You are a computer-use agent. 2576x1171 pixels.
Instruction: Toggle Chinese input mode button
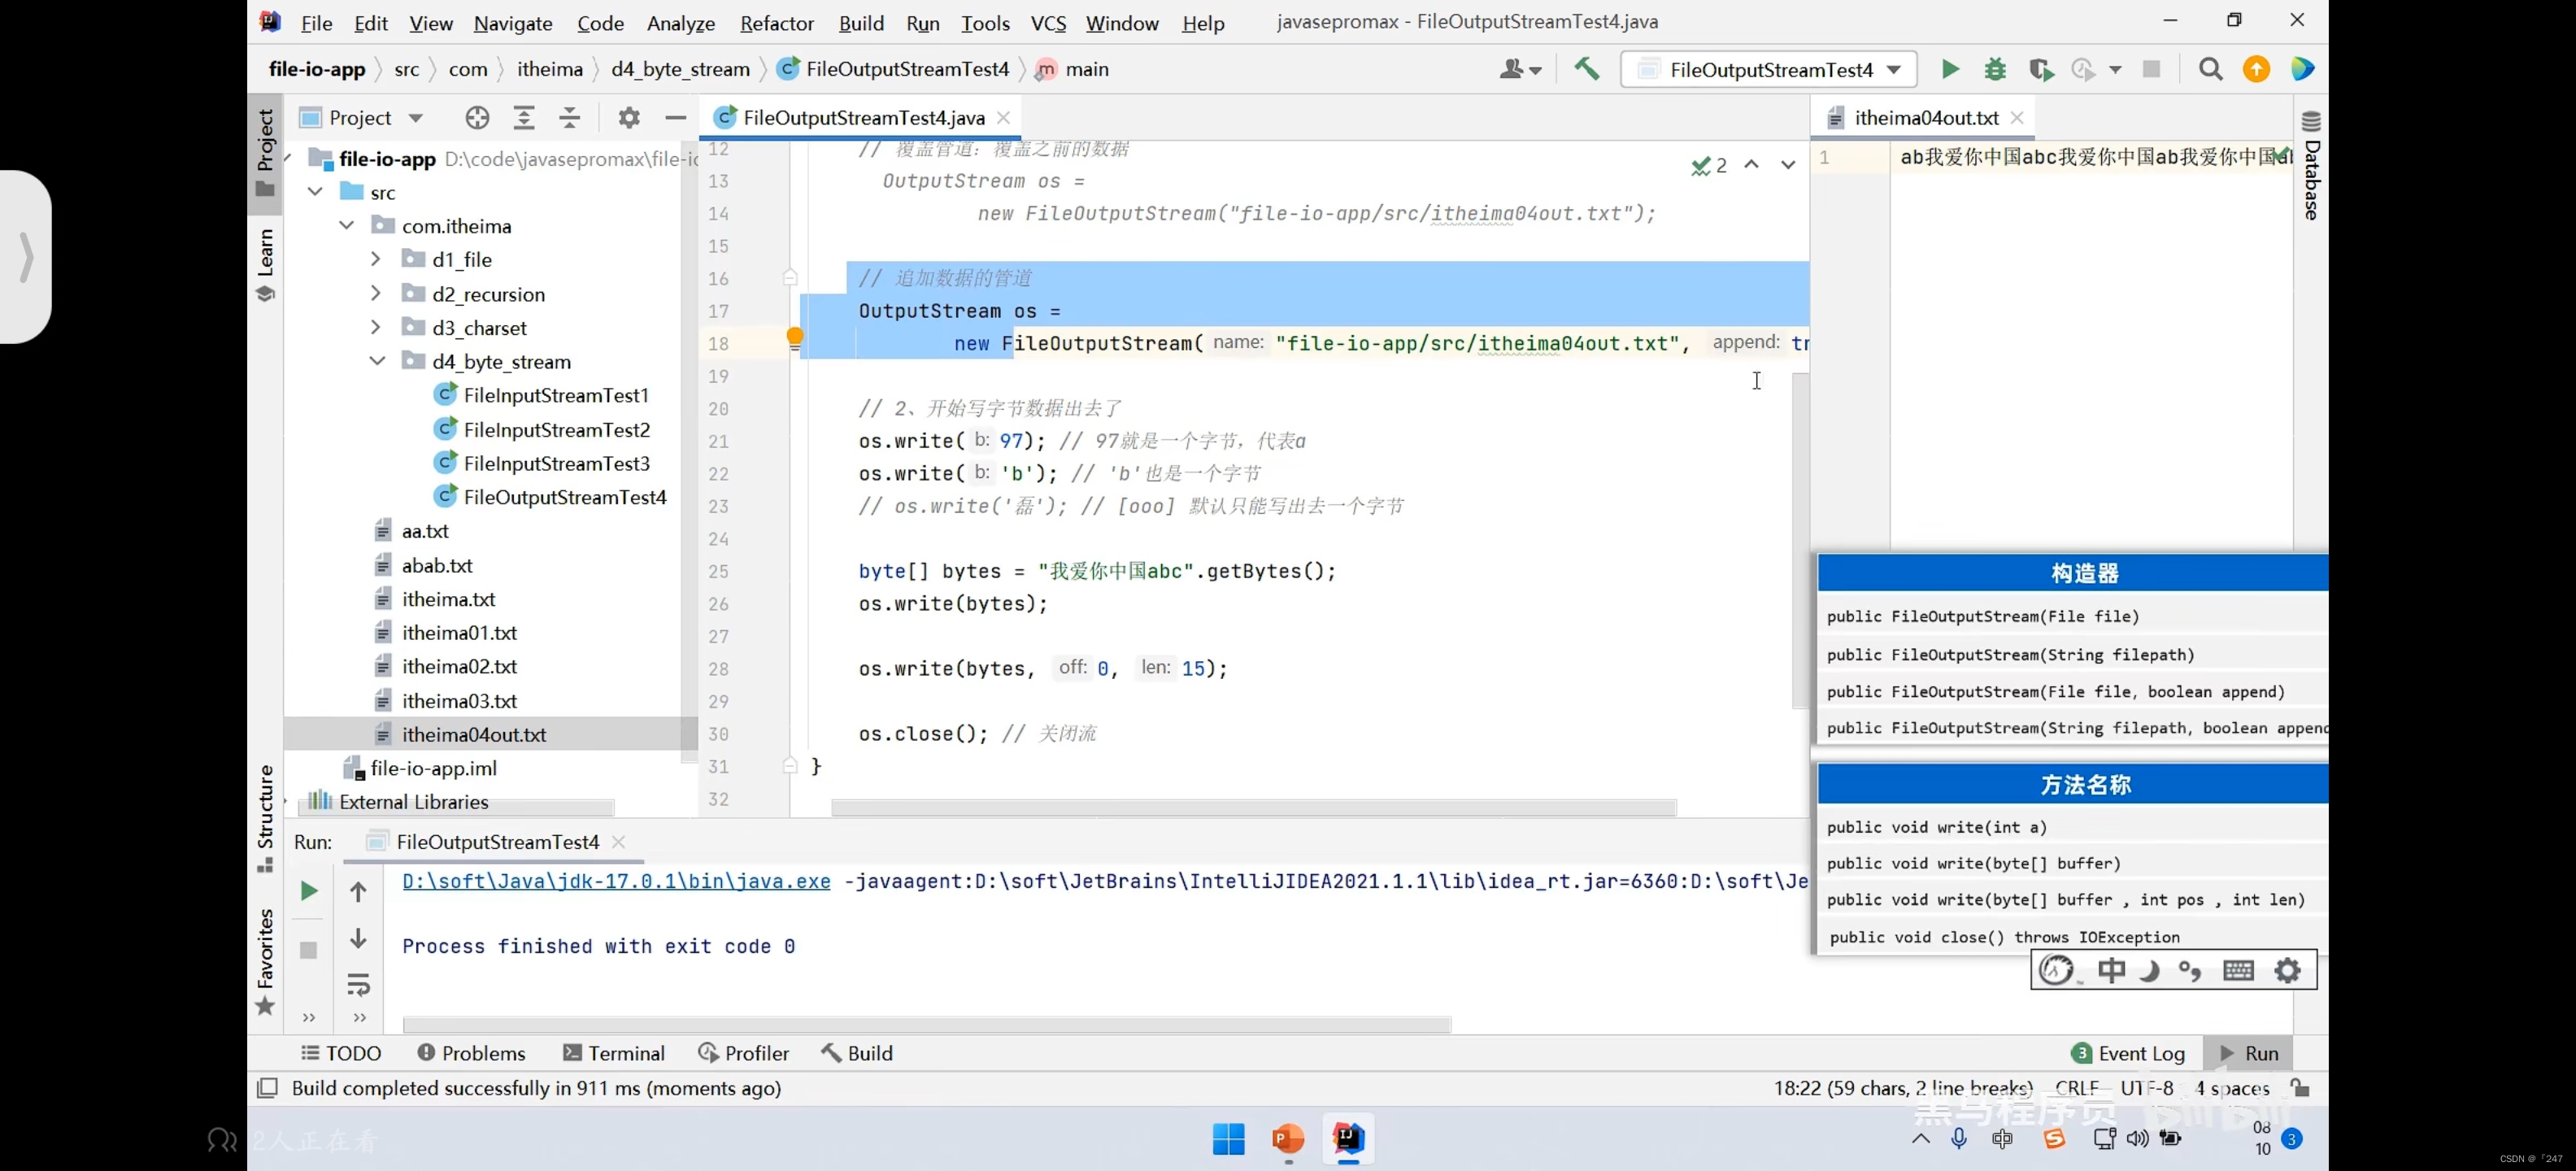(2111, 970)
